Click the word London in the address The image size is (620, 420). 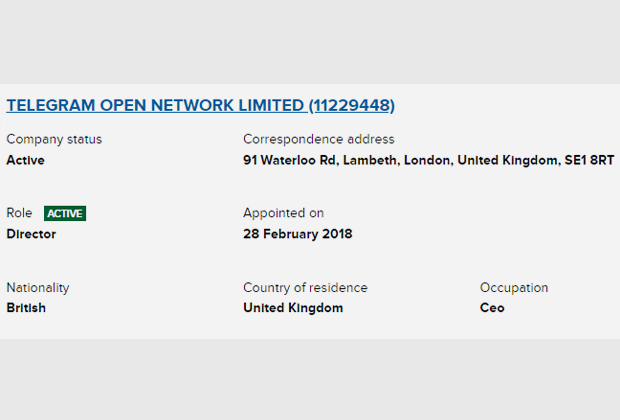pyautogui.click(x=428, y=160)
